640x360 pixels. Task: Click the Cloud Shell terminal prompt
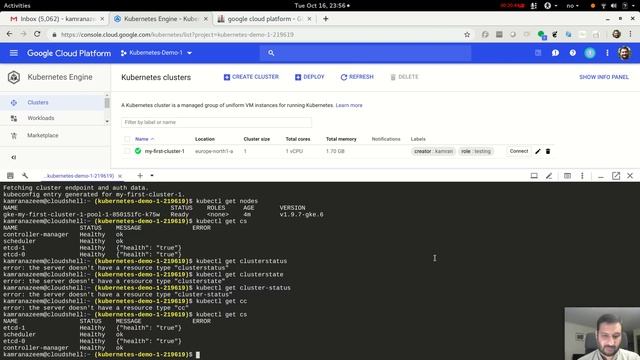[x=198, y=355]
